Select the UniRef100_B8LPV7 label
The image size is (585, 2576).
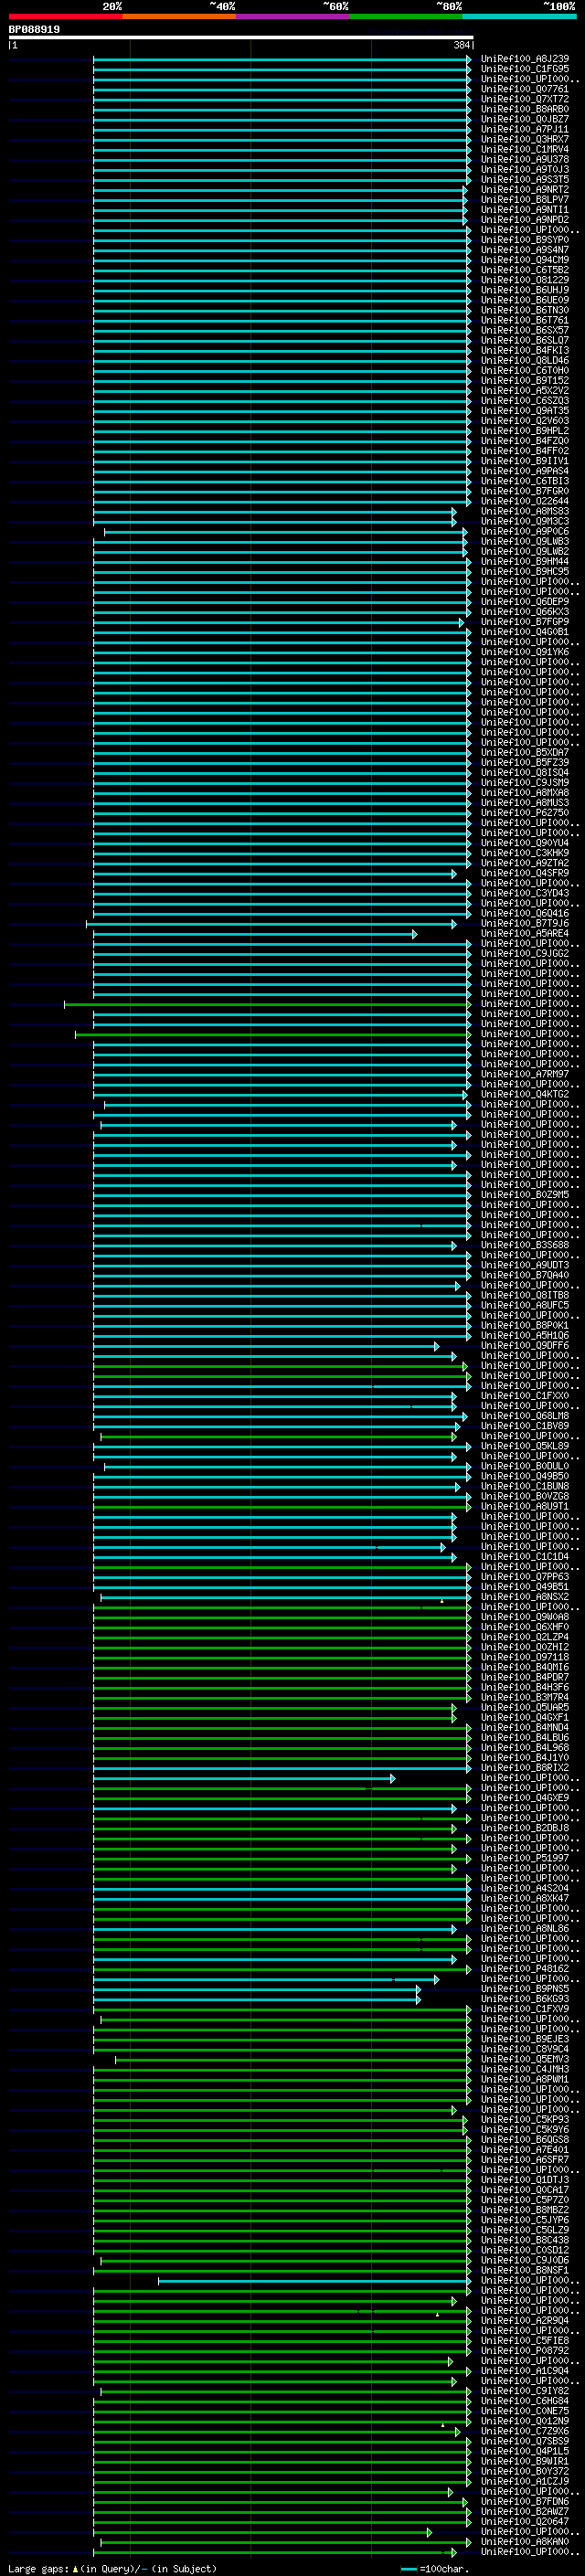[x=525, y=200]
